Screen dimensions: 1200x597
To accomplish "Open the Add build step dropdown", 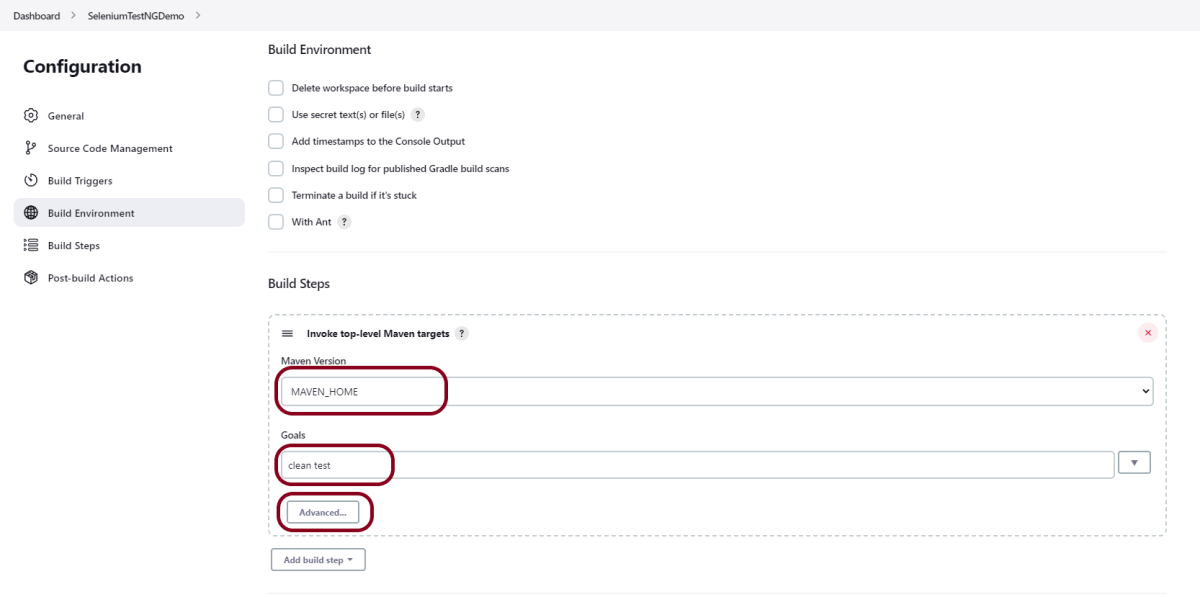I will [318, 560].
